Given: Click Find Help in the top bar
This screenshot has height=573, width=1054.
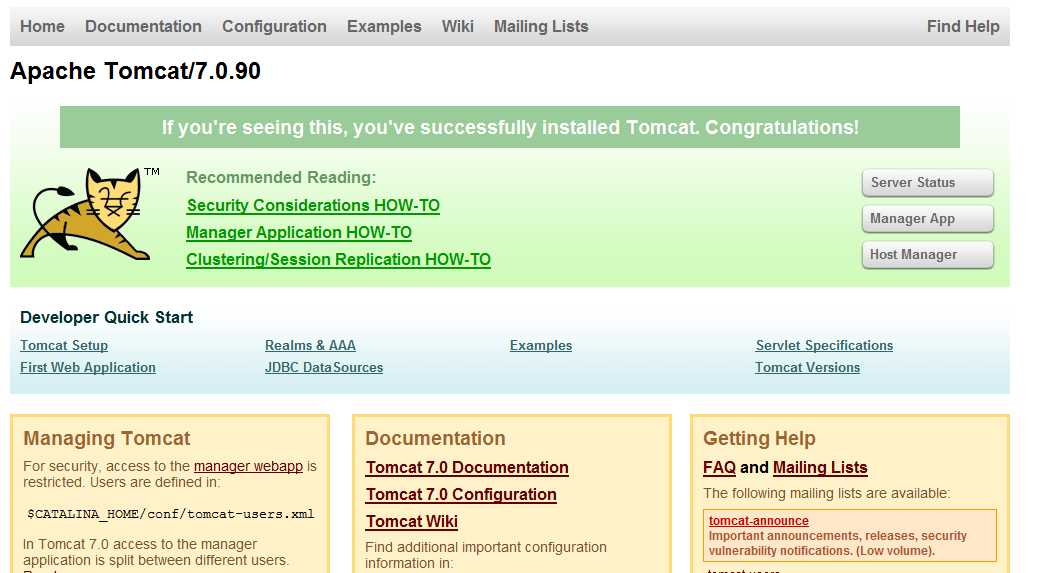Looking at the screenshot, I should pyautogui.click(x=963, y=26).
